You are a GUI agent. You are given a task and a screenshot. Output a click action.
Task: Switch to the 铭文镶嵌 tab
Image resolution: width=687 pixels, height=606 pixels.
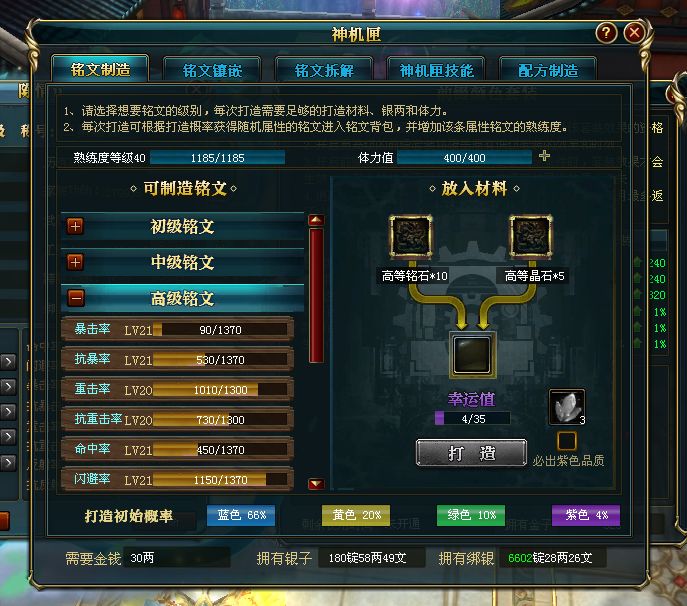pyautogui.click(x=212, y=70)
